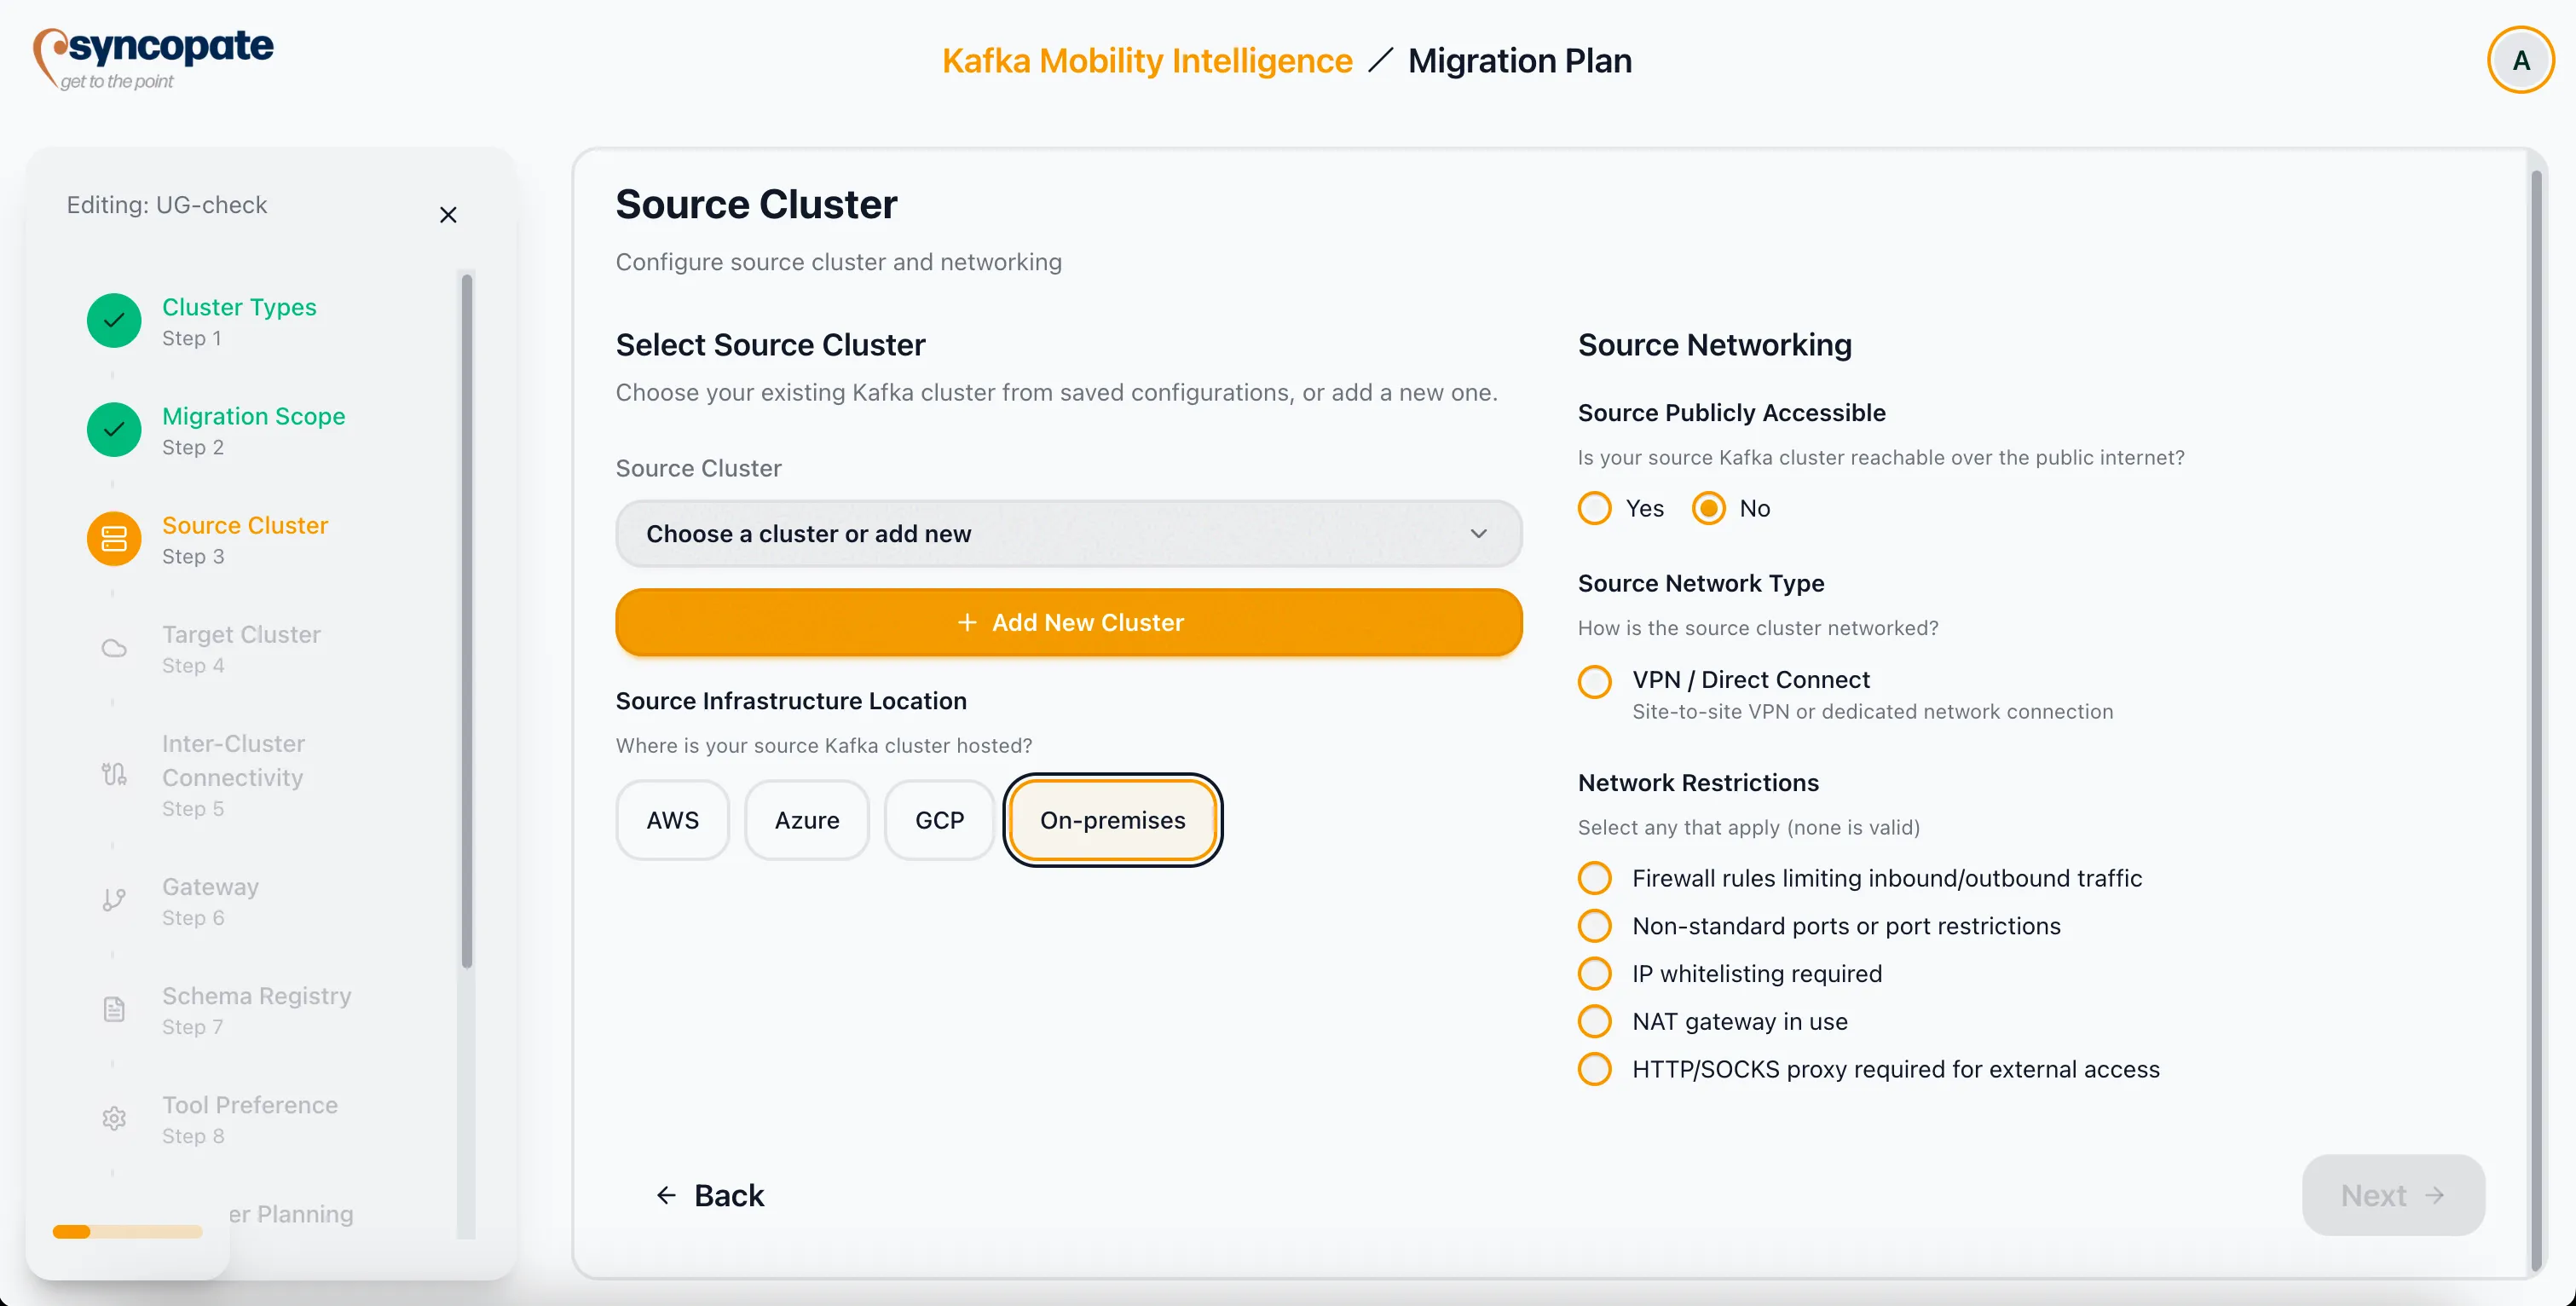Choose VPN / Direct Connect network type

pos(1594,681)
